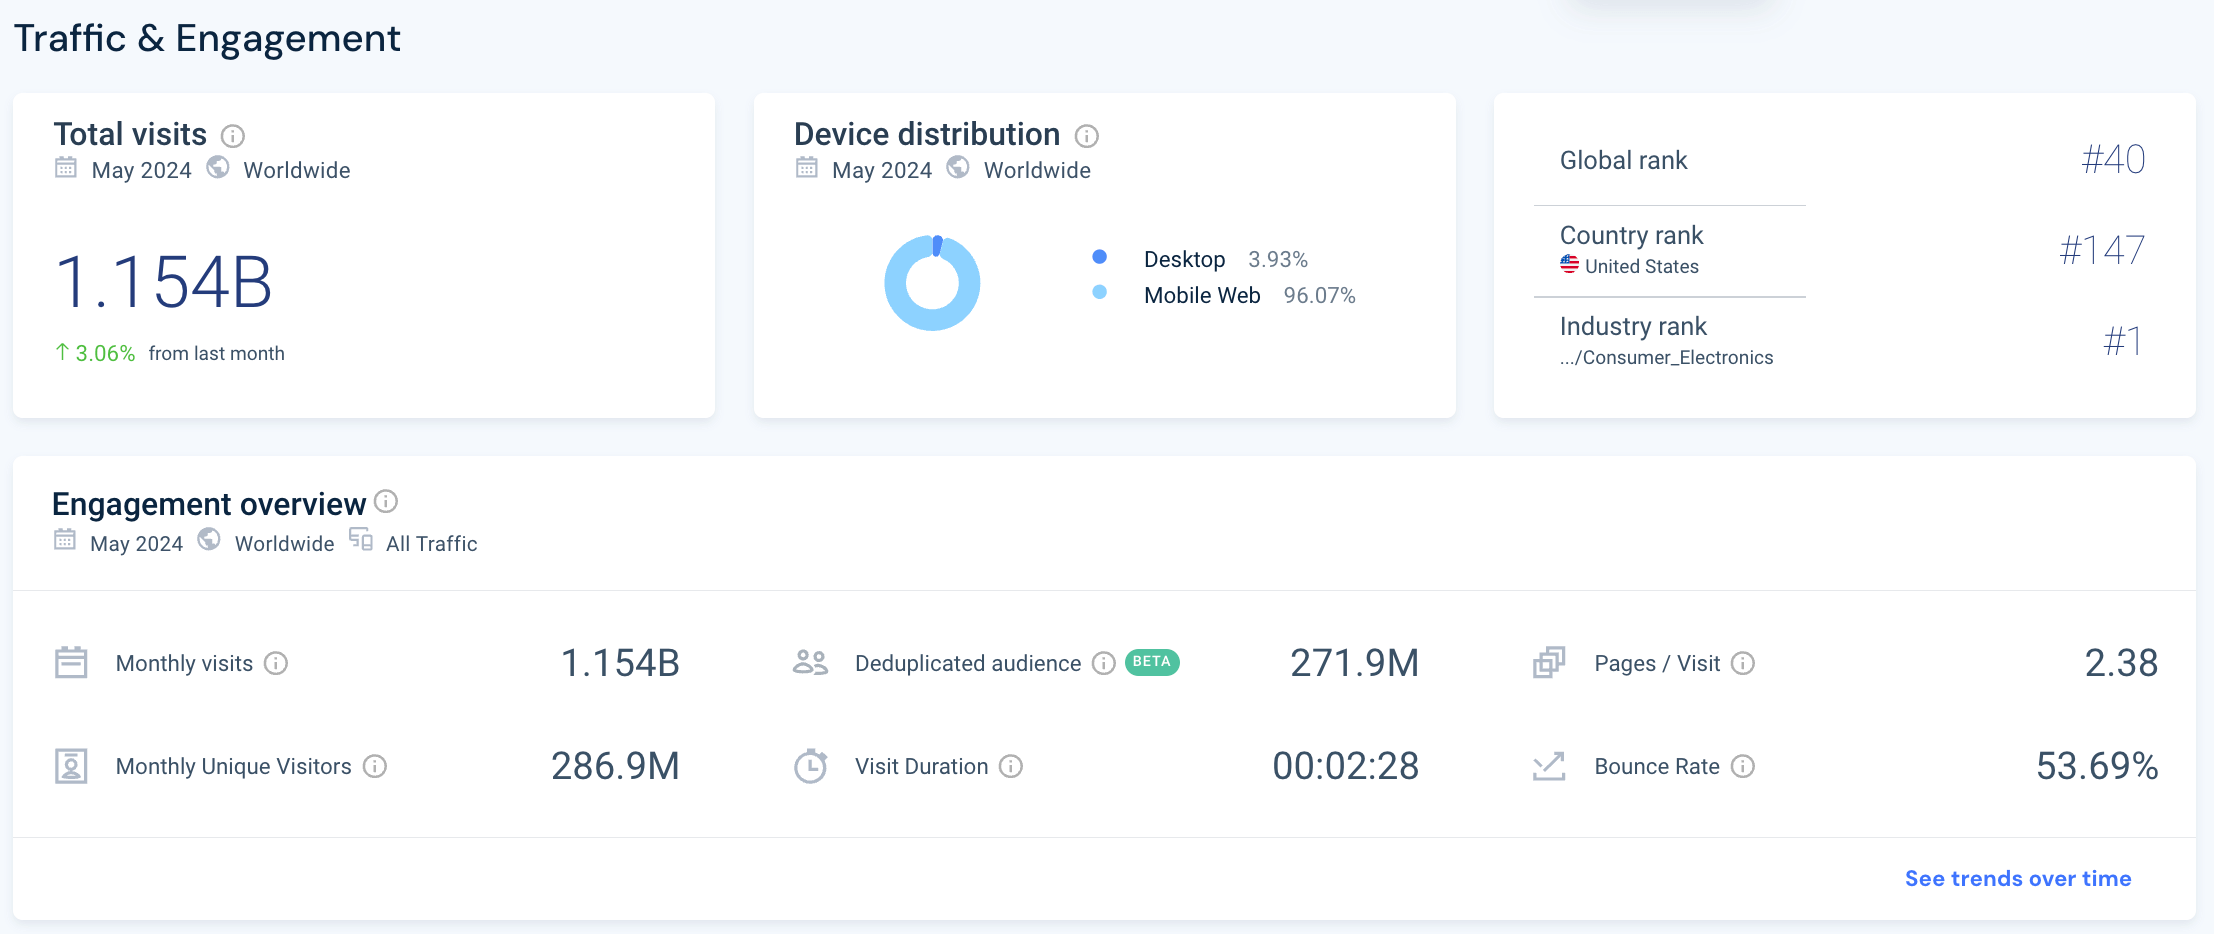The height and width of the screenshot is (934, 2214).
Task: Open the Engagement overview info tooltip
Action: 387,504
